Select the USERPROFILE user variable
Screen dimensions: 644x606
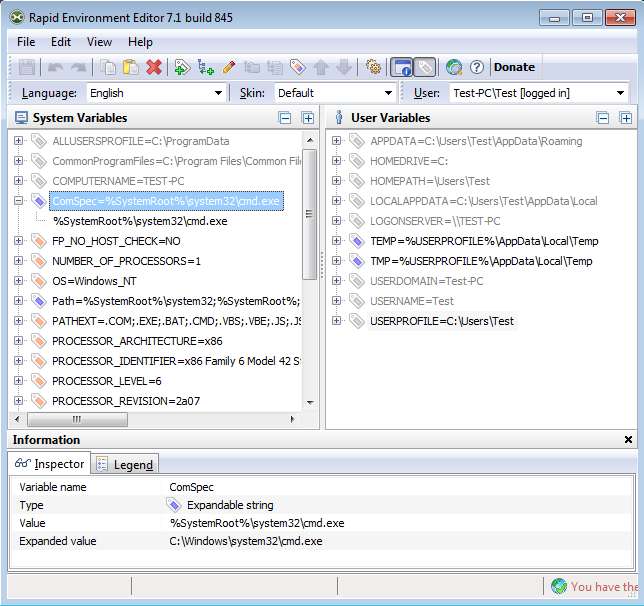(x=441, y=321)
